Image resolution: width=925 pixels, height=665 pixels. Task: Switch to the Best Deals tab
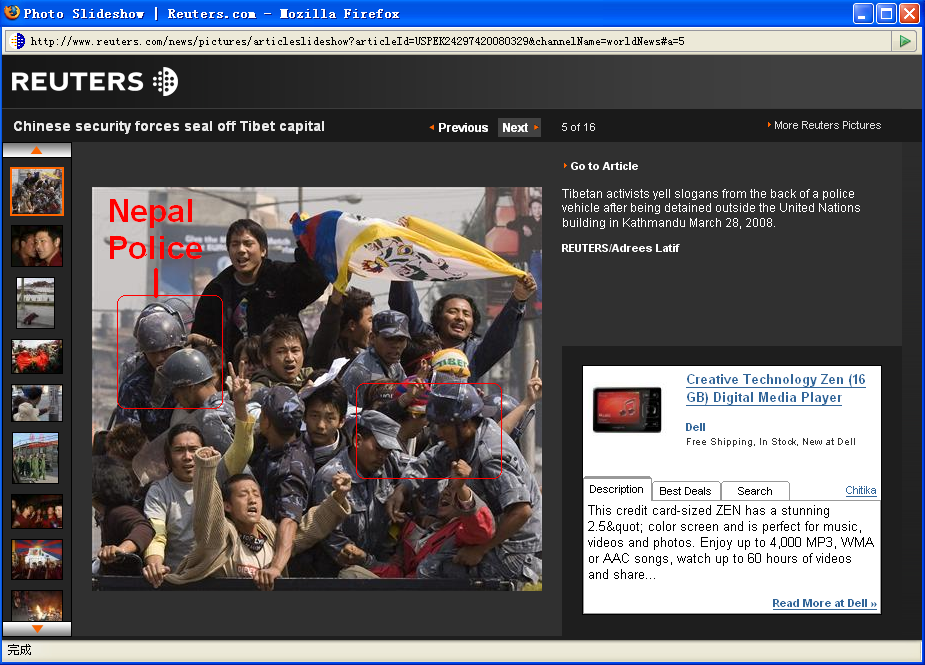pos(685,491)
